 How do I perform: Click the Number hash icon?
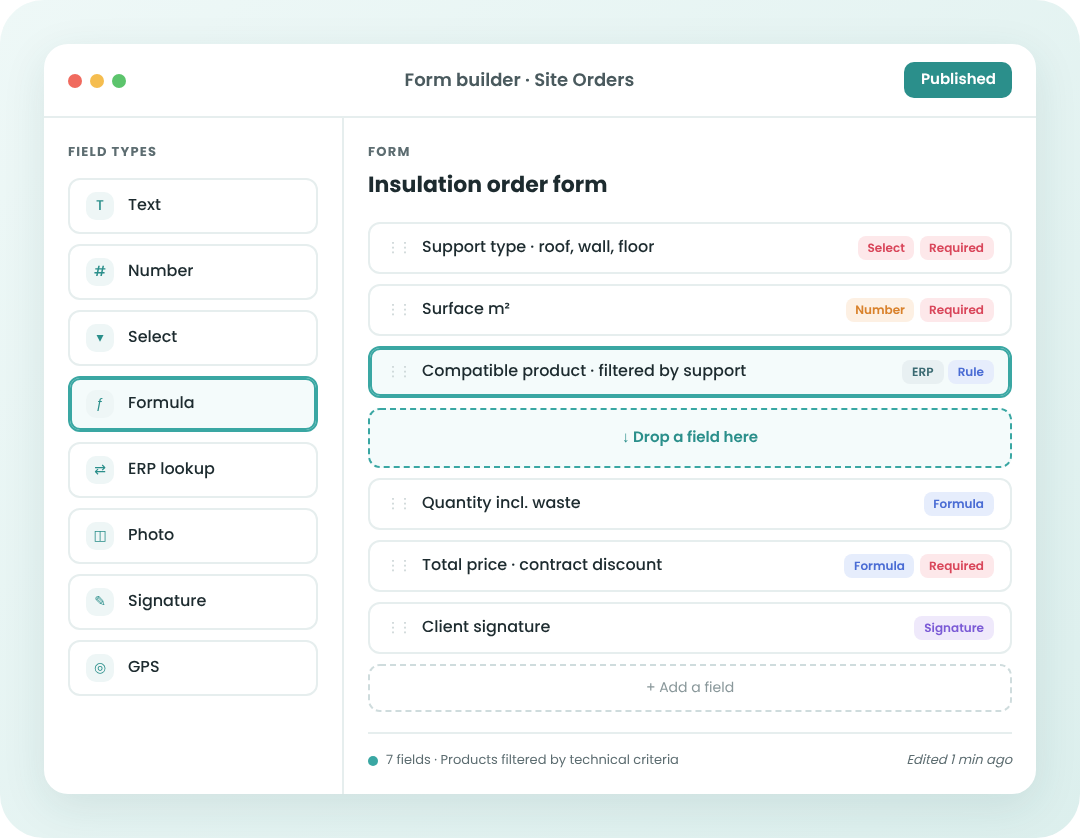pos(100,271)
